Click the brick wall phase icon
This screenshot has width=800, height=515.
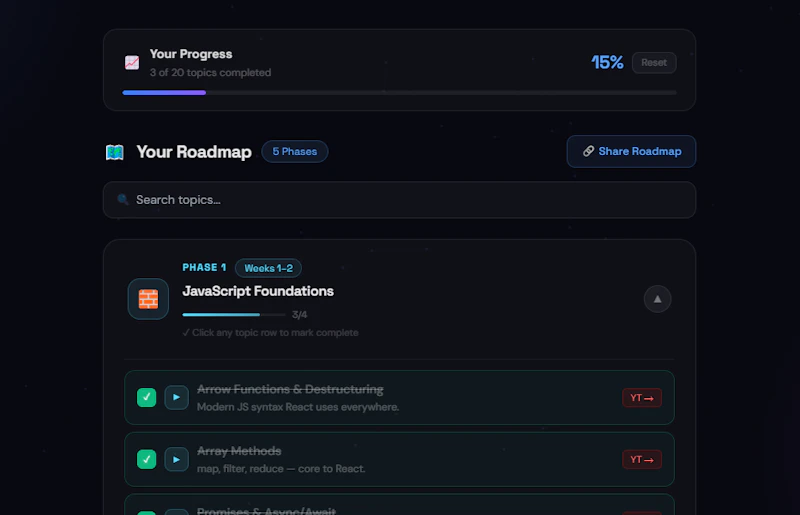[x=148, y=299]
